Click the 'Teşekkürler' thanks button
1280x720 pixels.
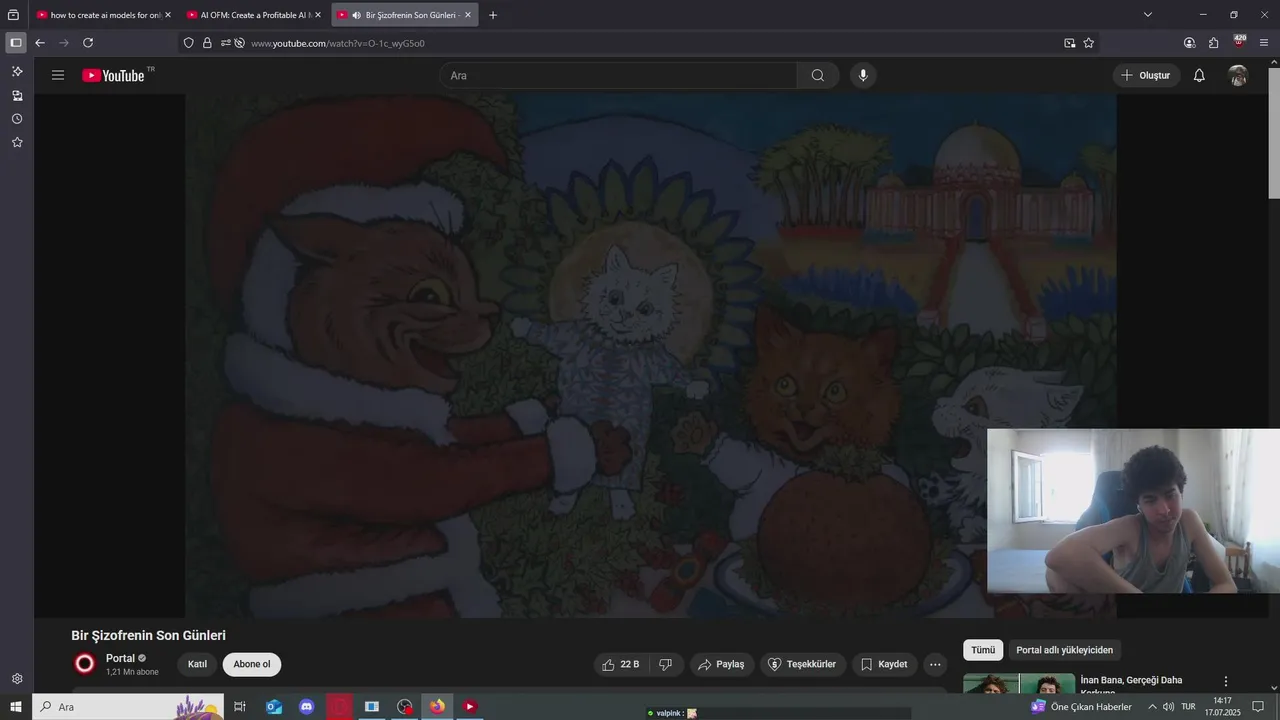[x=802, y=664]
